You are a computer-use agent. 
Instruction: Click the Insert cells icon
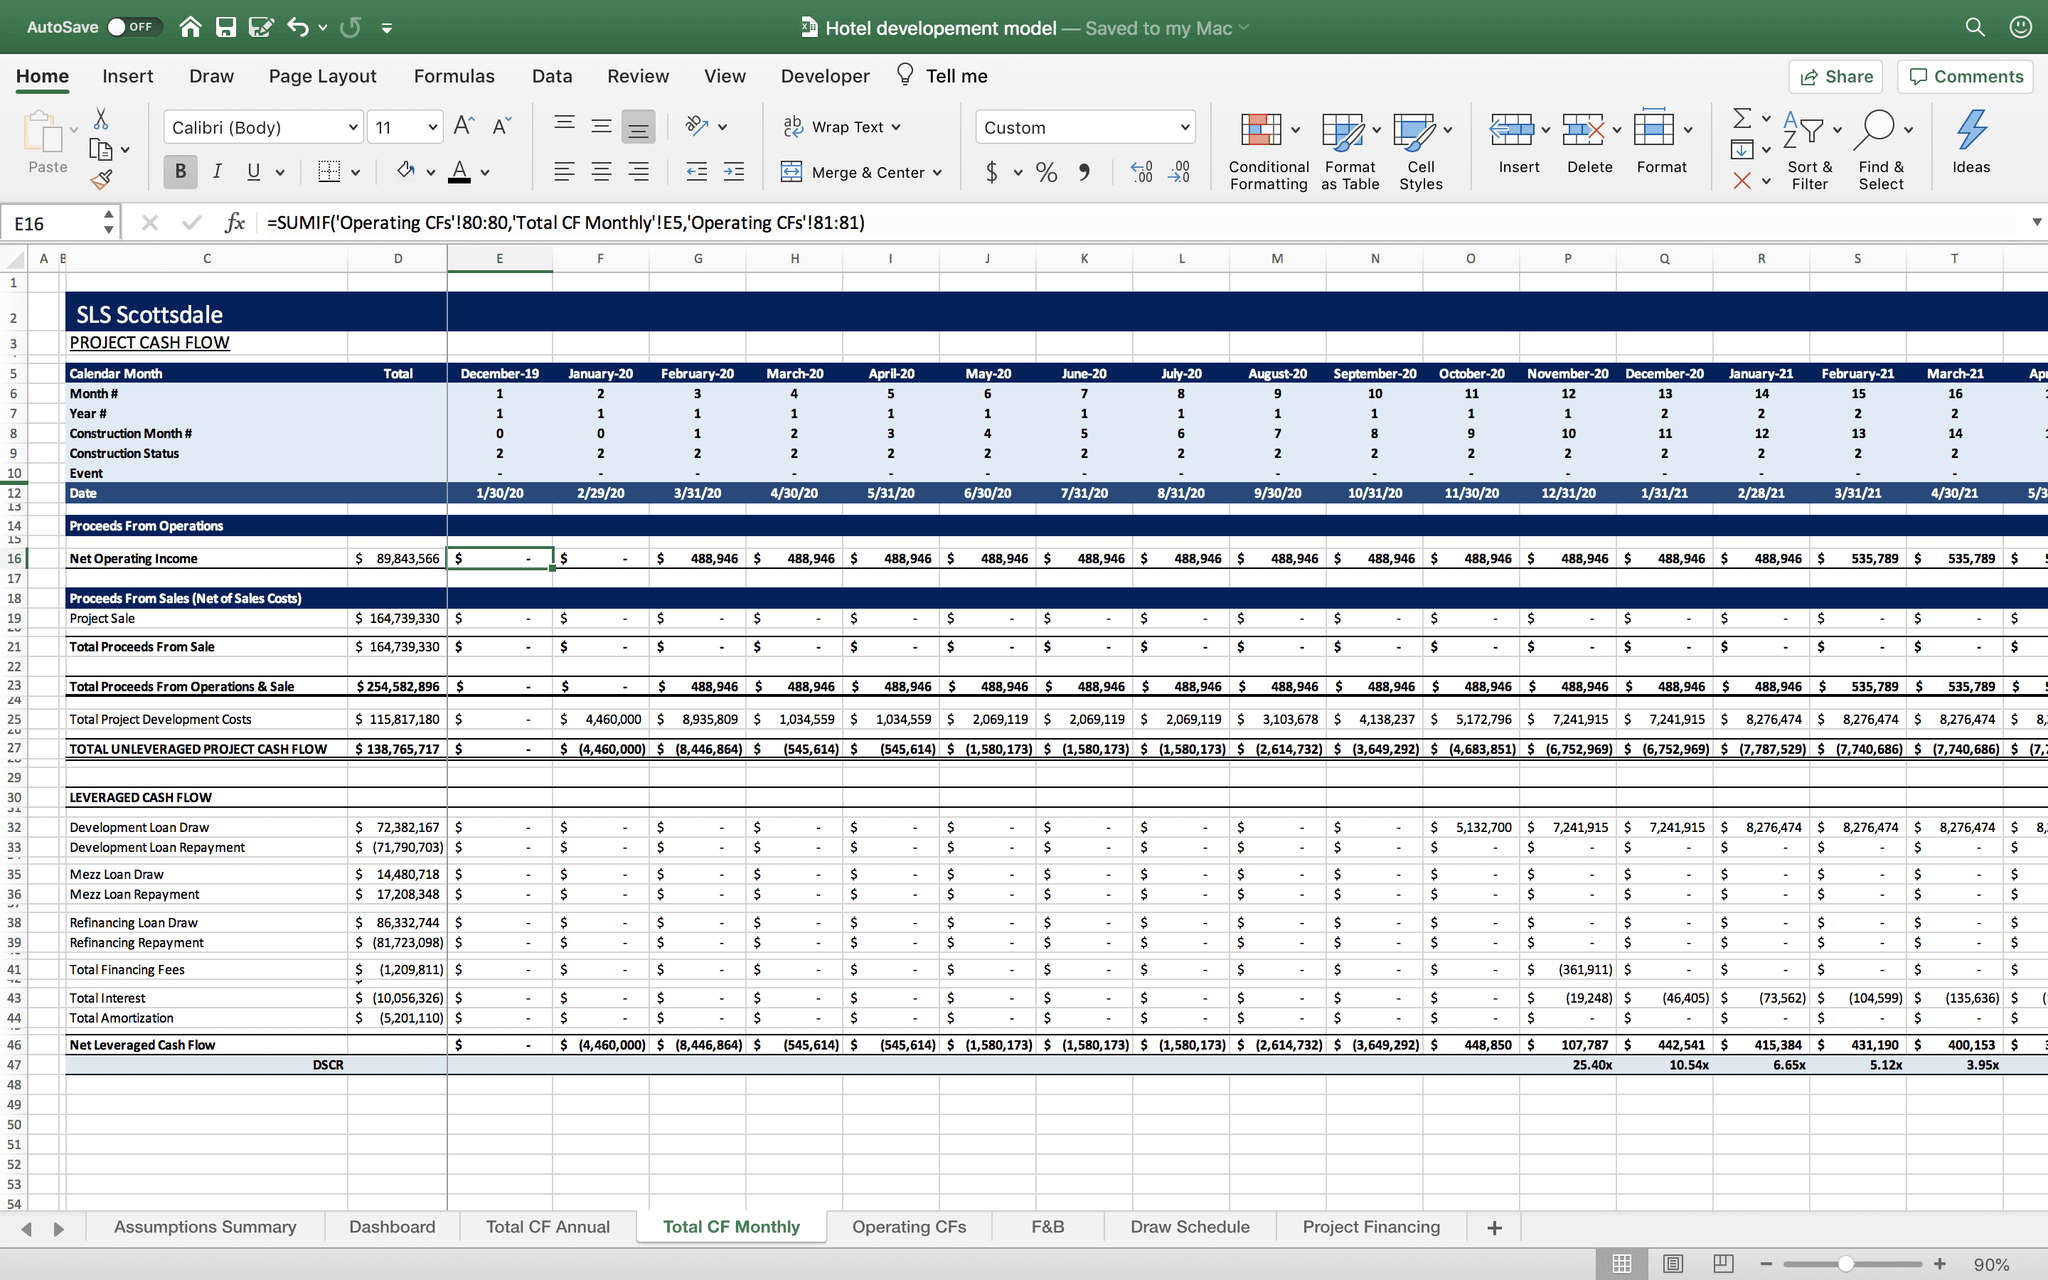[x=1511, y=129]
